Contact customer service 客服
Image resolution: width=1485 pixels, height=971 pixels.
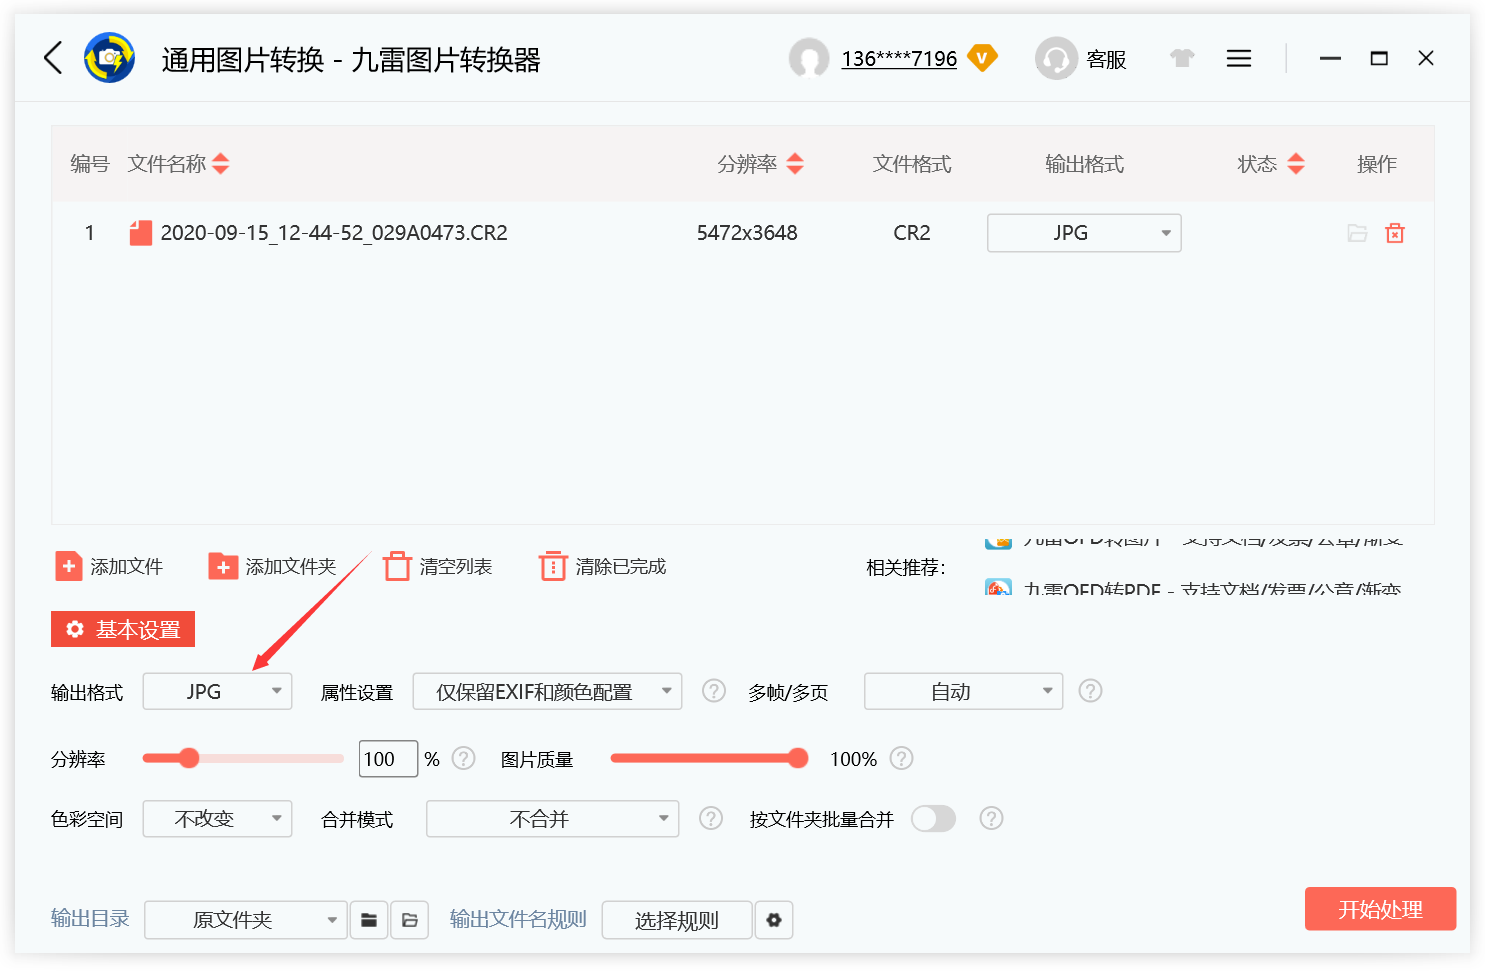coord(1081,59)
